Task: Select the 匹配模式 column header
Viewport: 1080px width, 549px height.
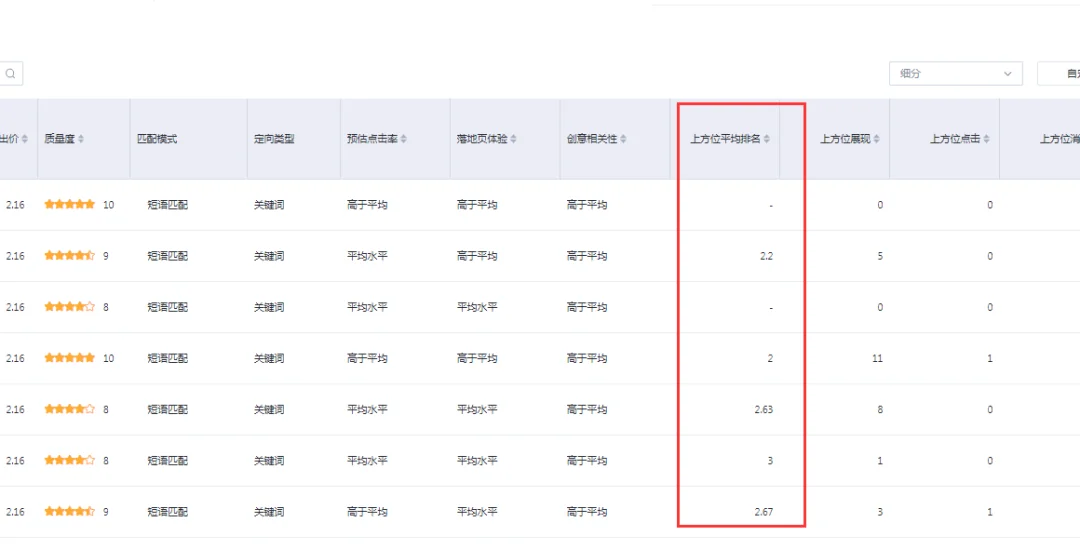Action: click(157, 139)
